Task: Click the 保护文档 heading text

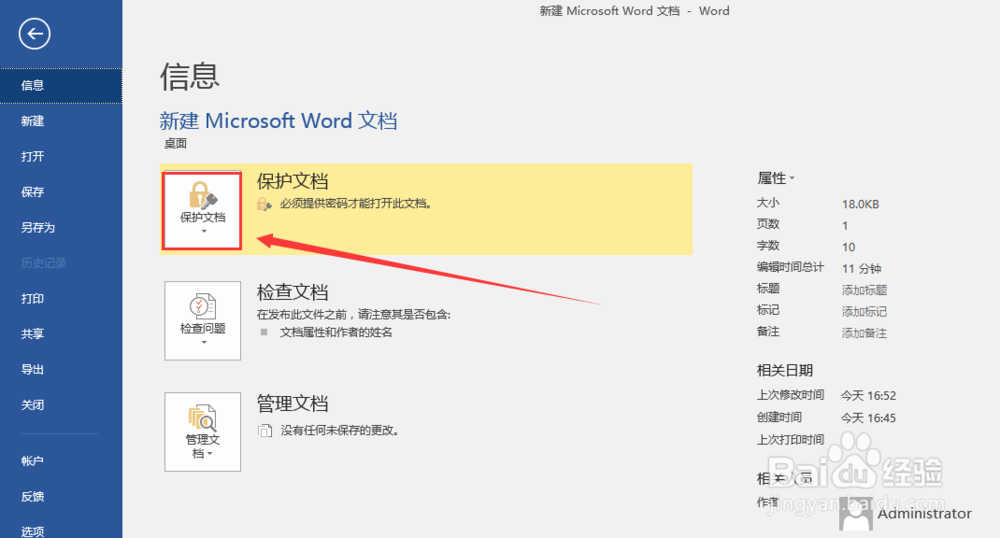Action: (x=292, y=182)
